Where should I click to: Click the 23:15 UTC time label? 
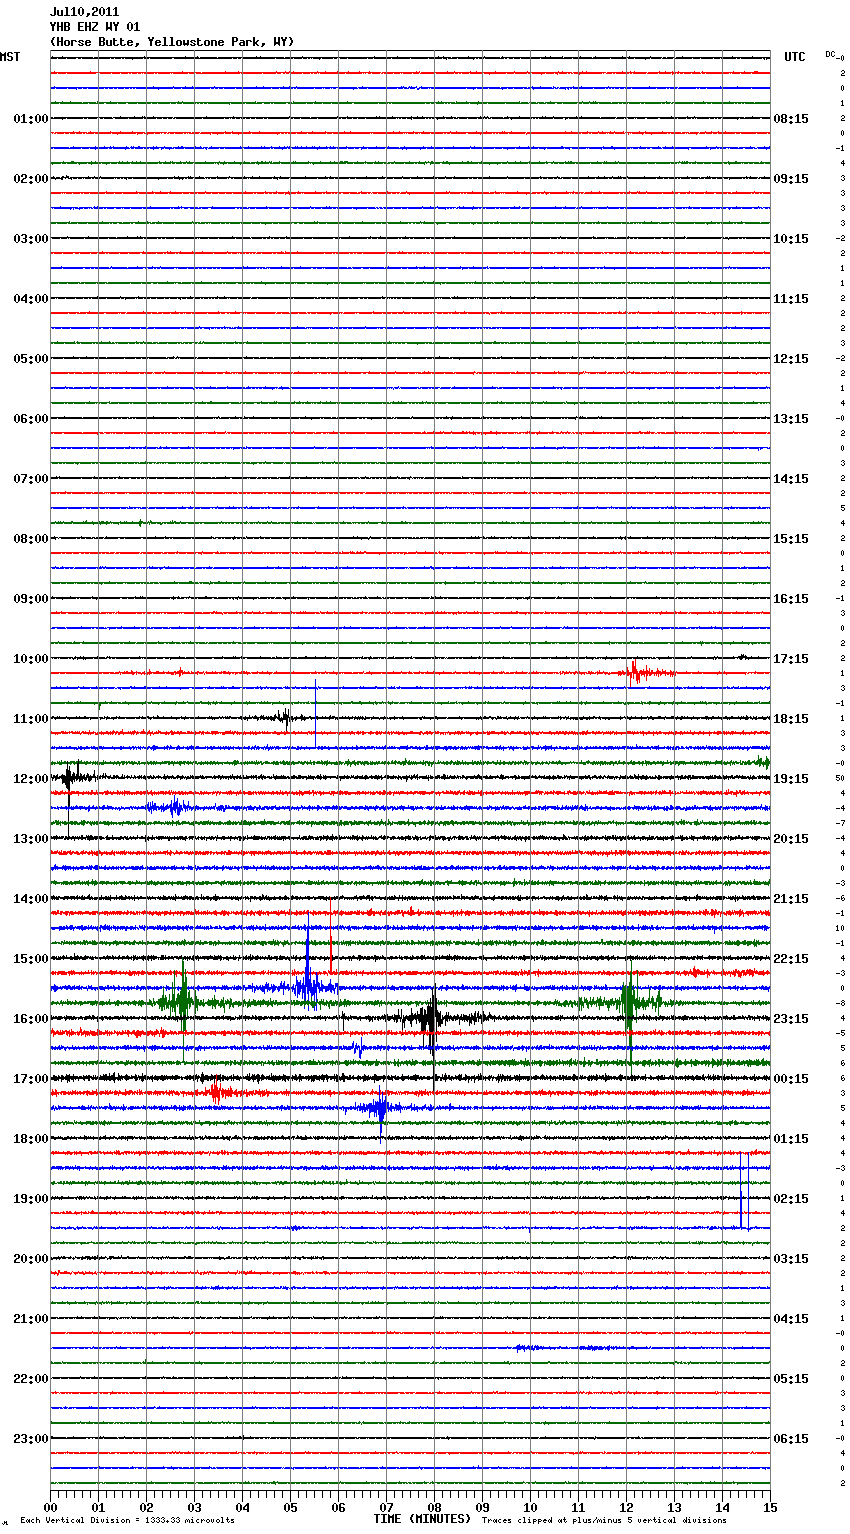[x=791, y=1019]
